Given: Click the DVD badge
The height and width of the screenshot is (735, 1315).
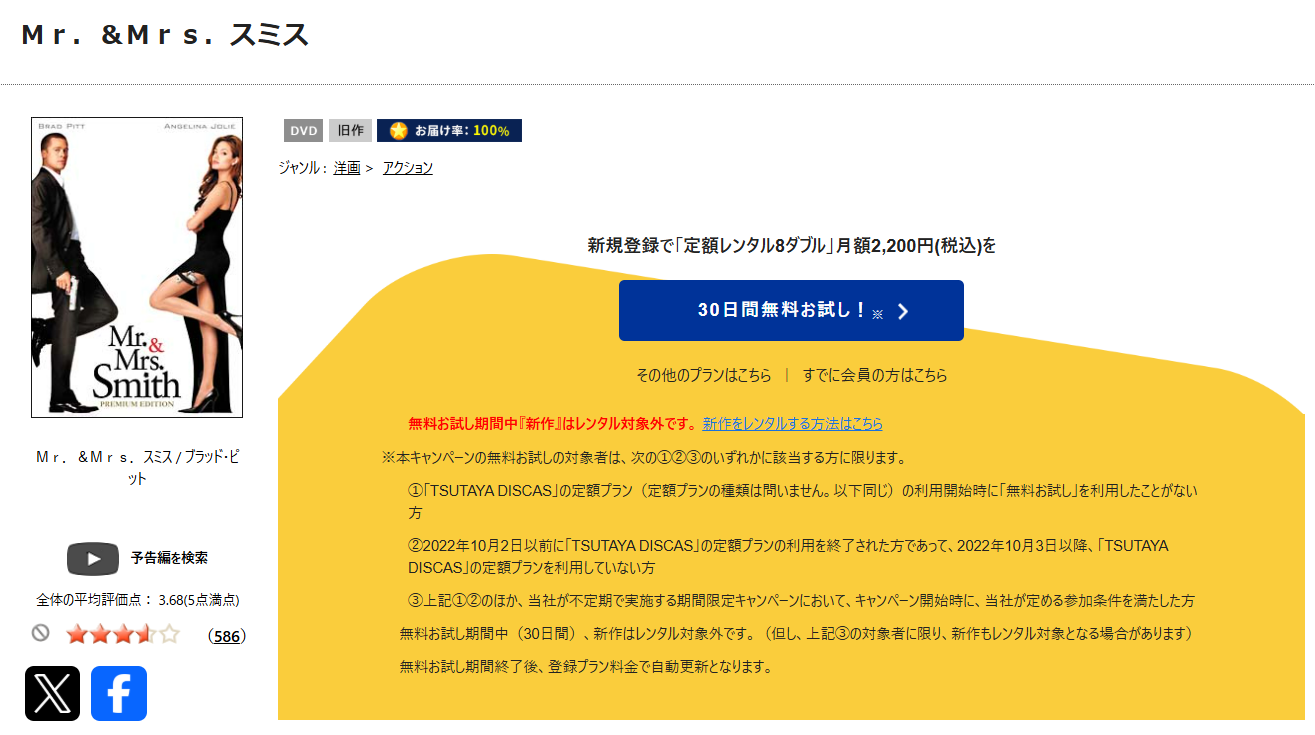Looking at the screenshot, I should point(304,131).
